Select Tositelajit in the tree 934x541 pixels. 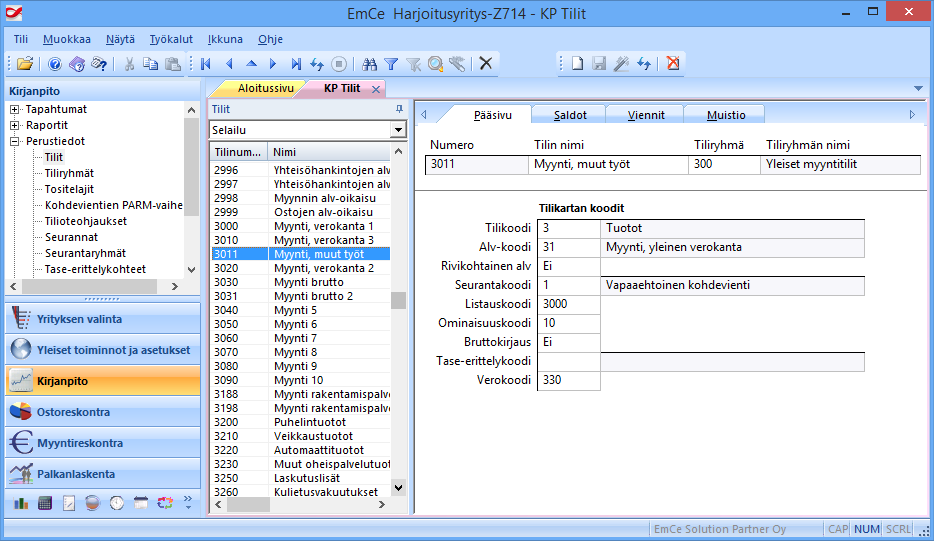pyautogui.click(x=69, y=189)
